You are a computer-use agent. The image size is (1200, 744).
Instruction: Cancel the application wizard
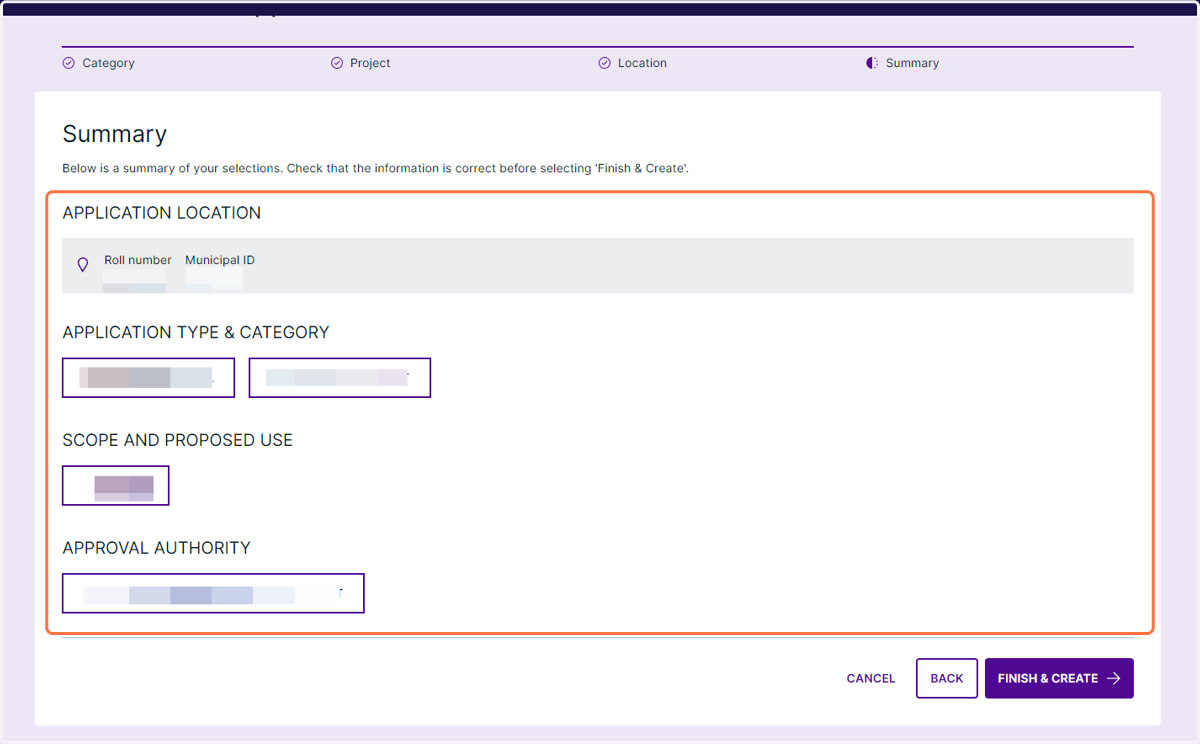(871, 678)
